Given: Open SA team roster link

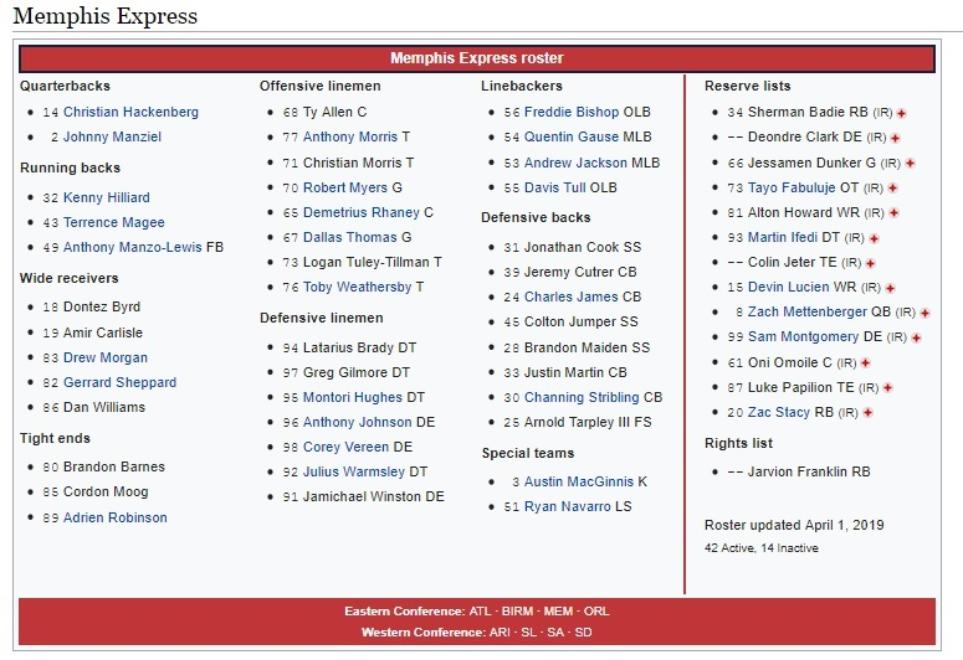Looking at the screenshot, I should 555,632.
